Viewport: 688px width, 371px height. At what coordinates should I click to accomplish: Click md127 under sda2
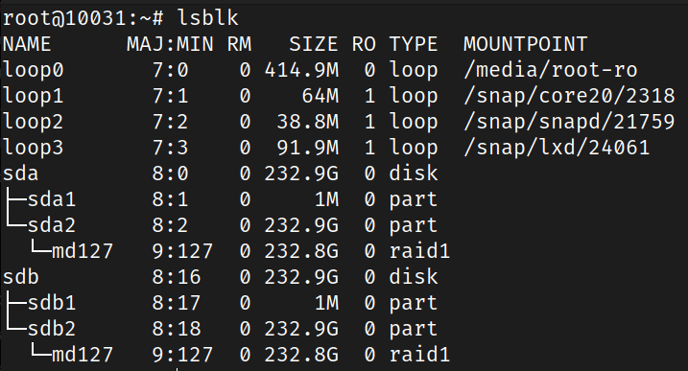click(x=83, y=251)
